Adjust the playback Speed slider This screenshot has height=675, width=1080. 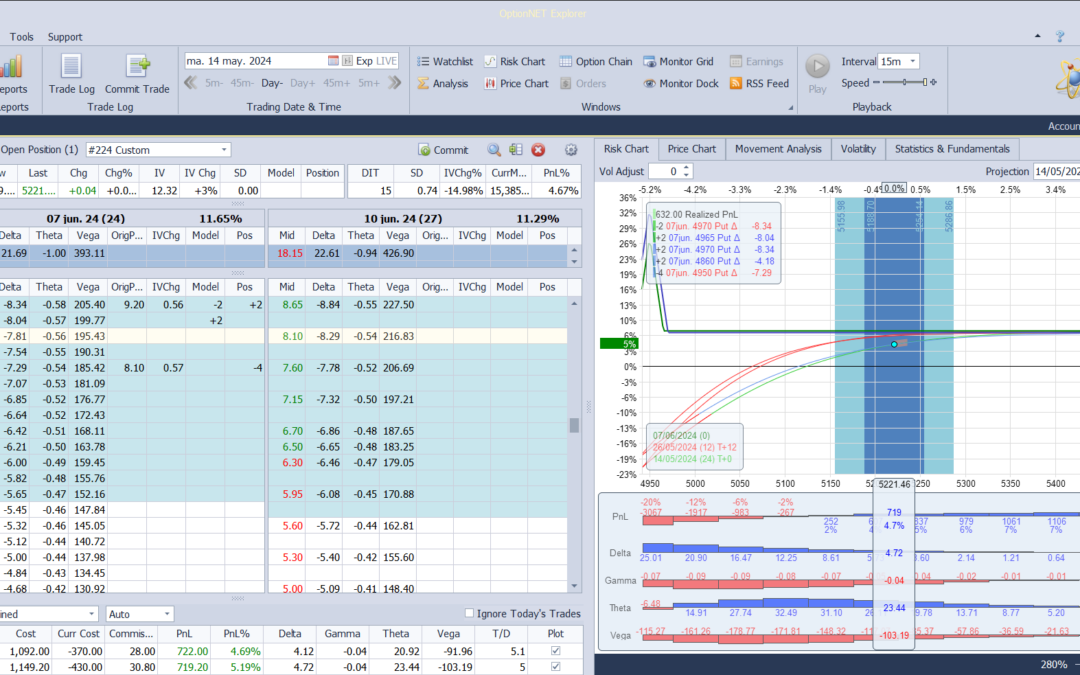[905, 83]
